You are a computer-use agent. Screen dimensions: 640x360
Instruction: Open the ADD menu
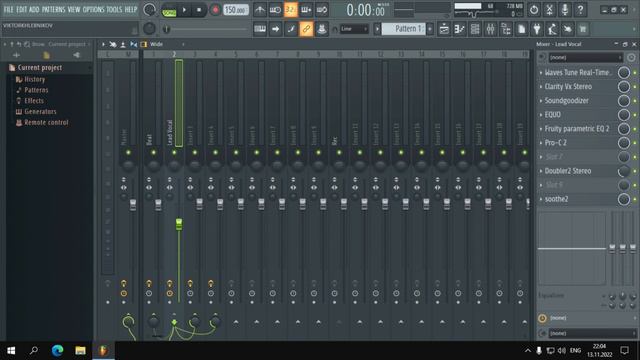tap(34, 9)
